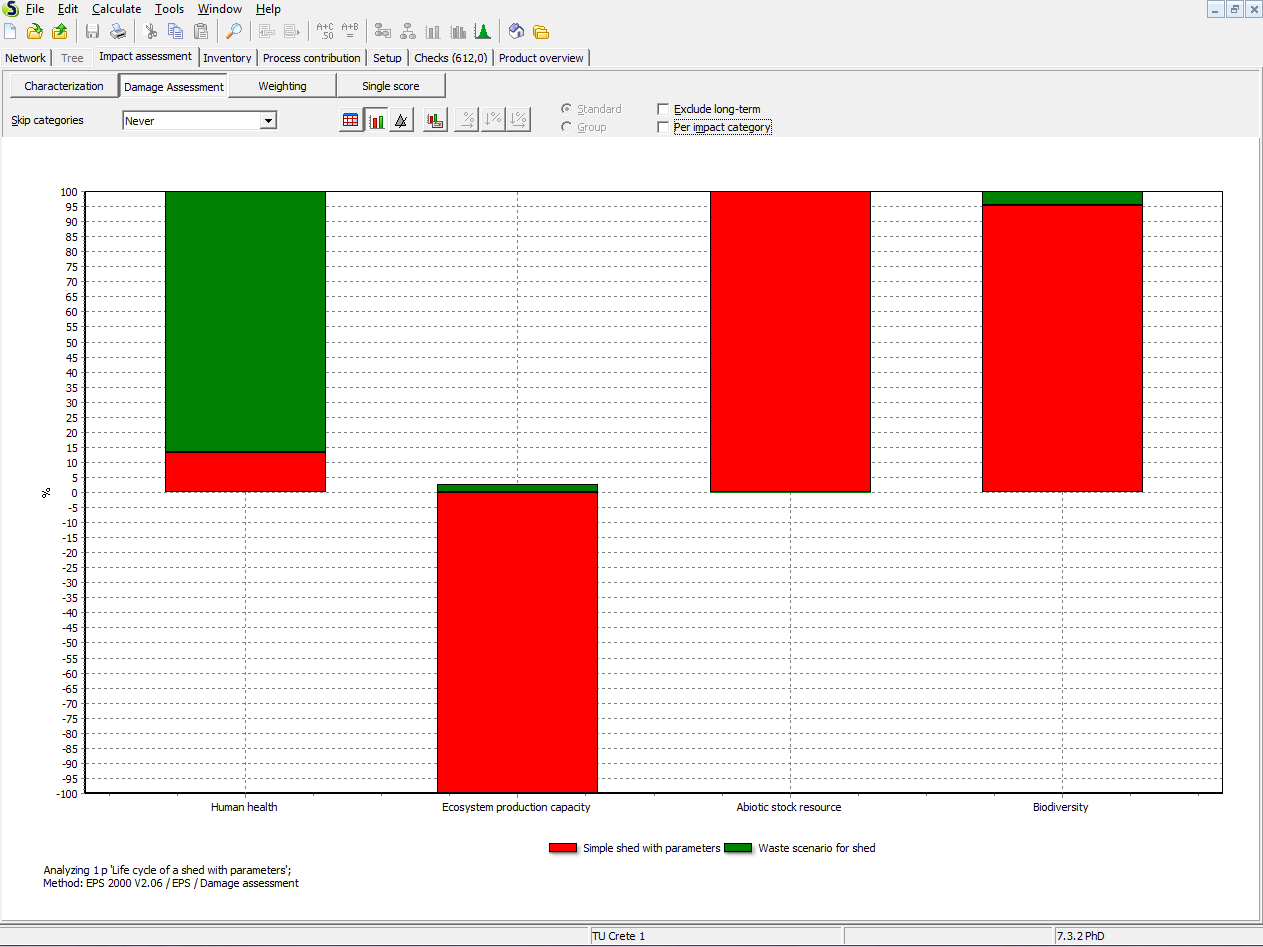Open the Window menu
This screenshot has width=1263, height=947.
tap(219, 9)
